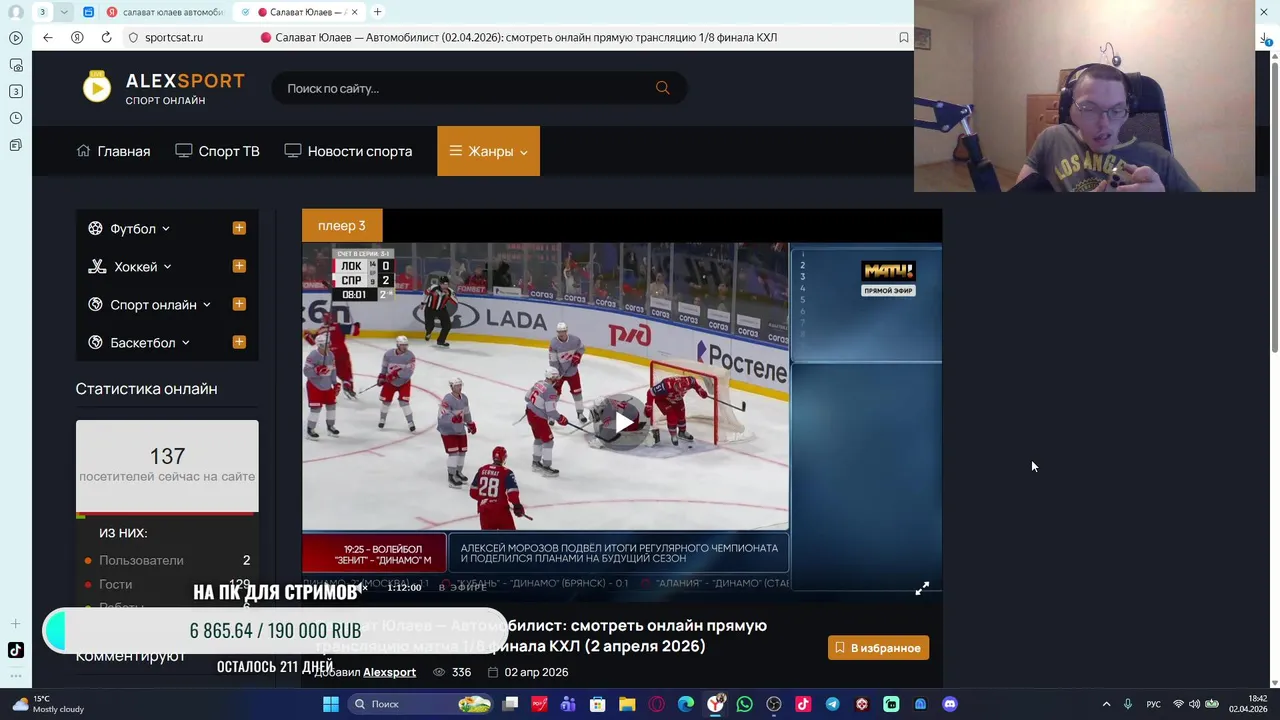Click the taskbar Поиск search box

click(x=422, y=704)
